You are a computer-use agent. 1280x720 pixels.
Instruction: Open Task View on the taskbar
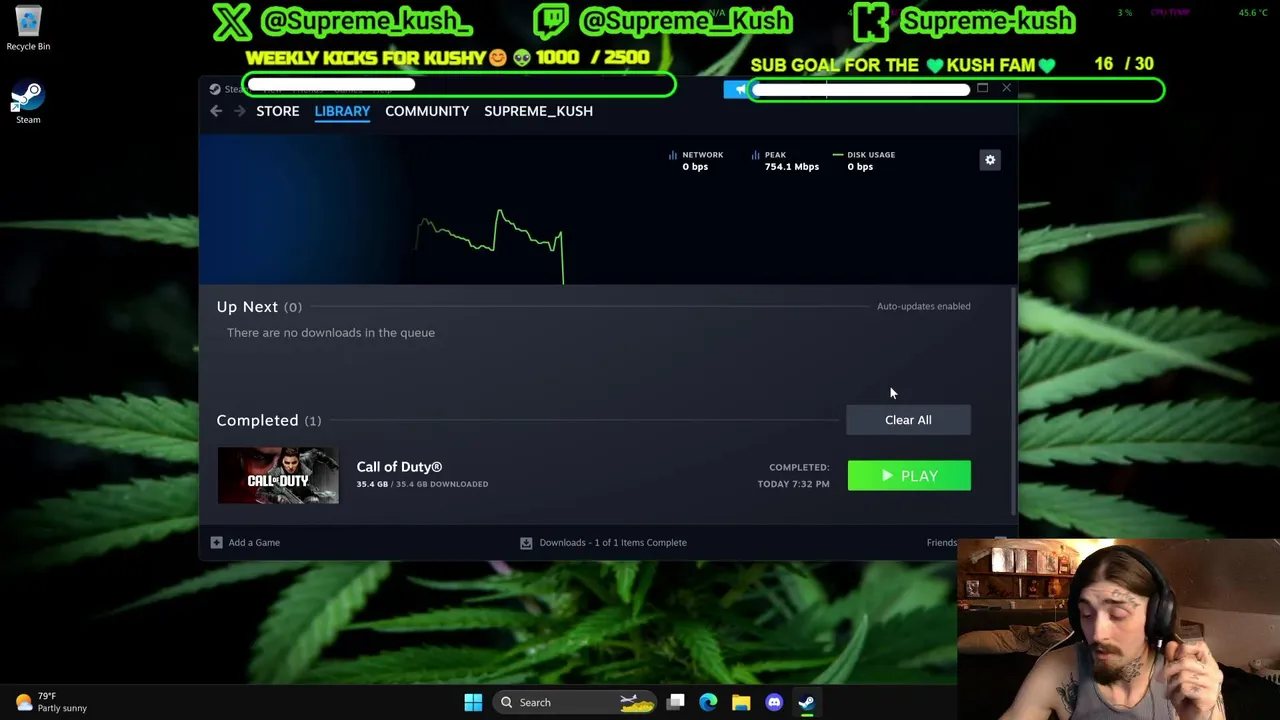point(676,702)
